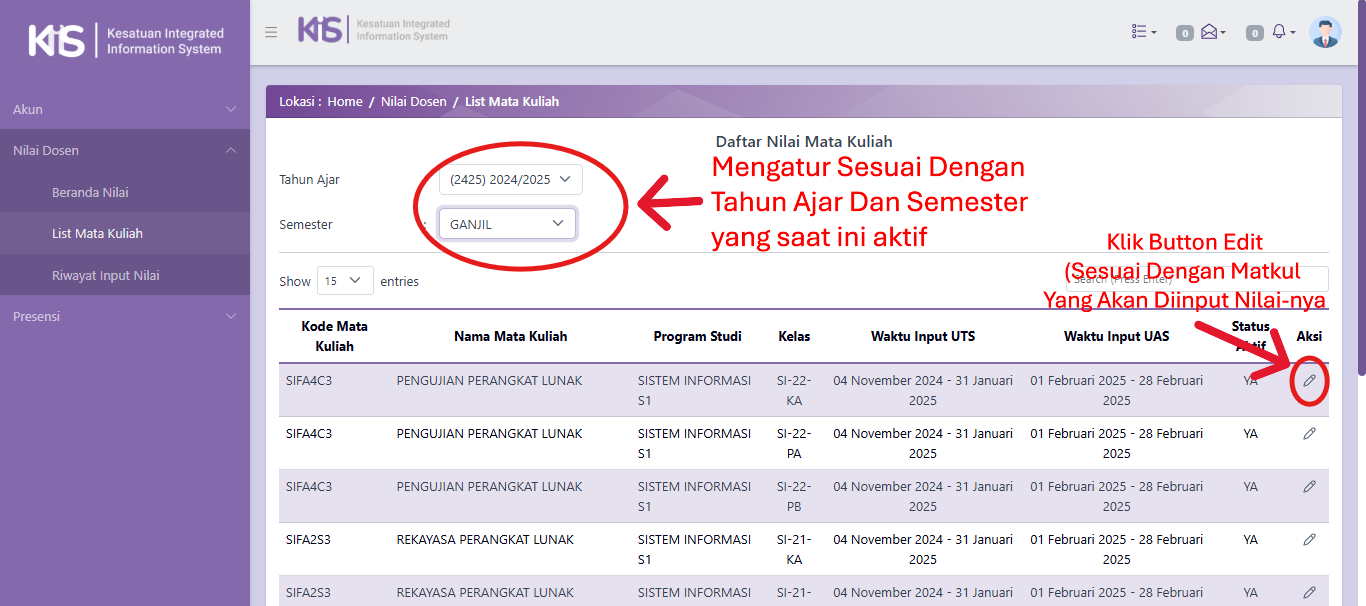Click the Nilai Dosen breadcrumb link
The height and width of the screenshot is (606, 1366).
(413, 102)
